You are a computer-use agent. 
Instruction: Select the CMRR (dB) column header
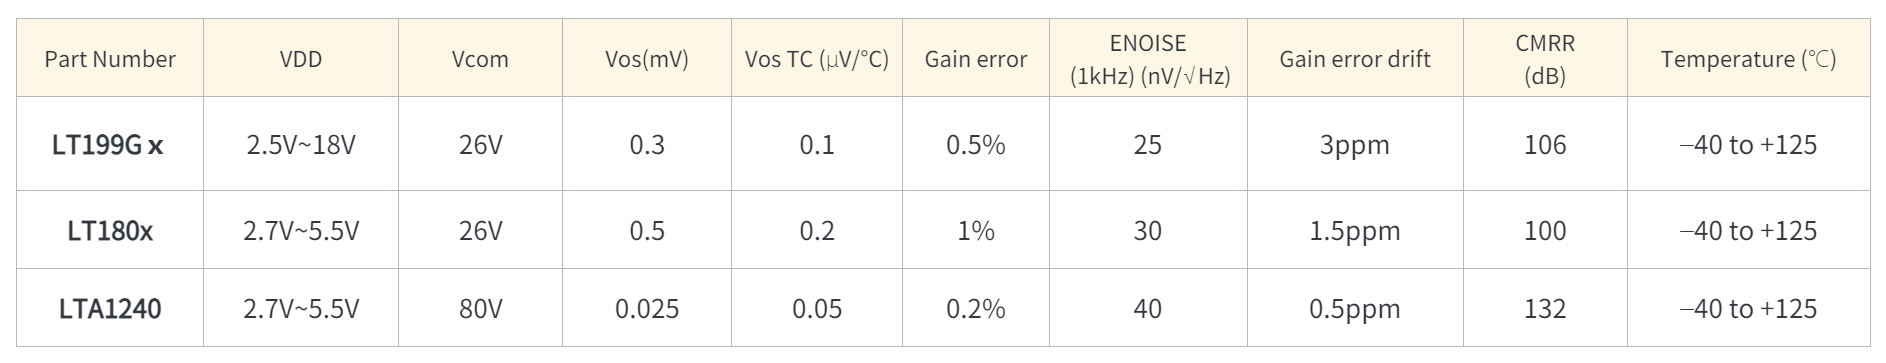click(x=1545, y=59)
